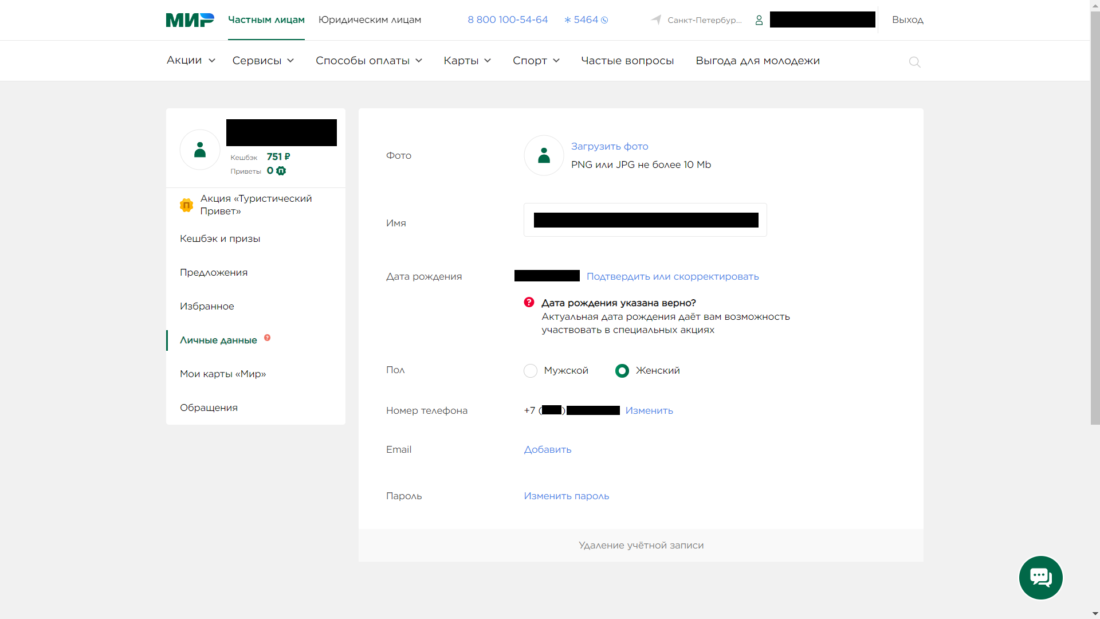This screenshot has width=1100, height=619.
Task: Click the Имя input field
Action: coord(645,220)
